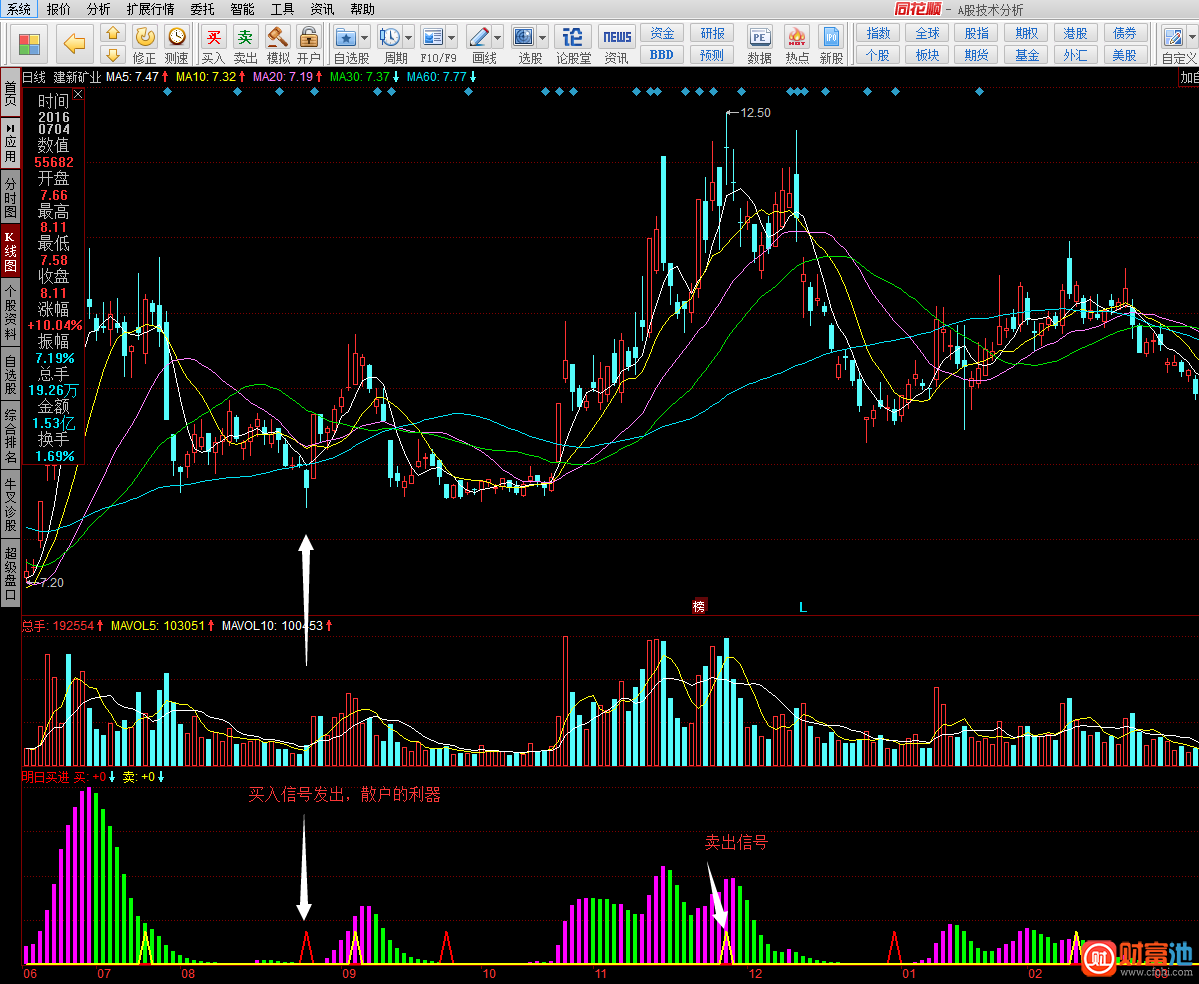This screenshot has width=1199, height=984.
Task: Close the data info panel
Action: [x=78, y=94]
